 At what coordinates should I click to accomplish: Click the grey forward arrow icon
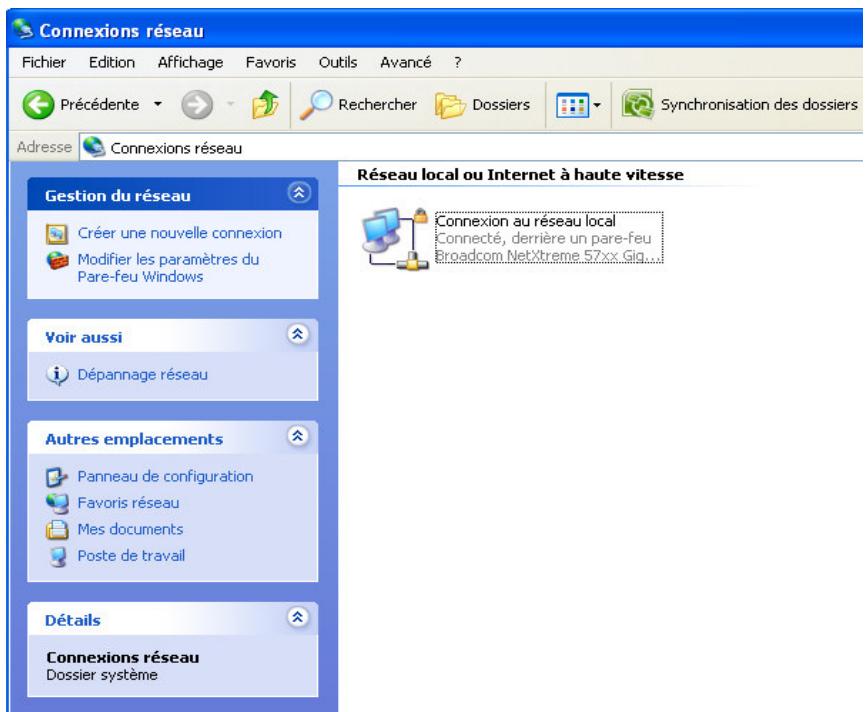pyautogui.click(x=197, y=104)
